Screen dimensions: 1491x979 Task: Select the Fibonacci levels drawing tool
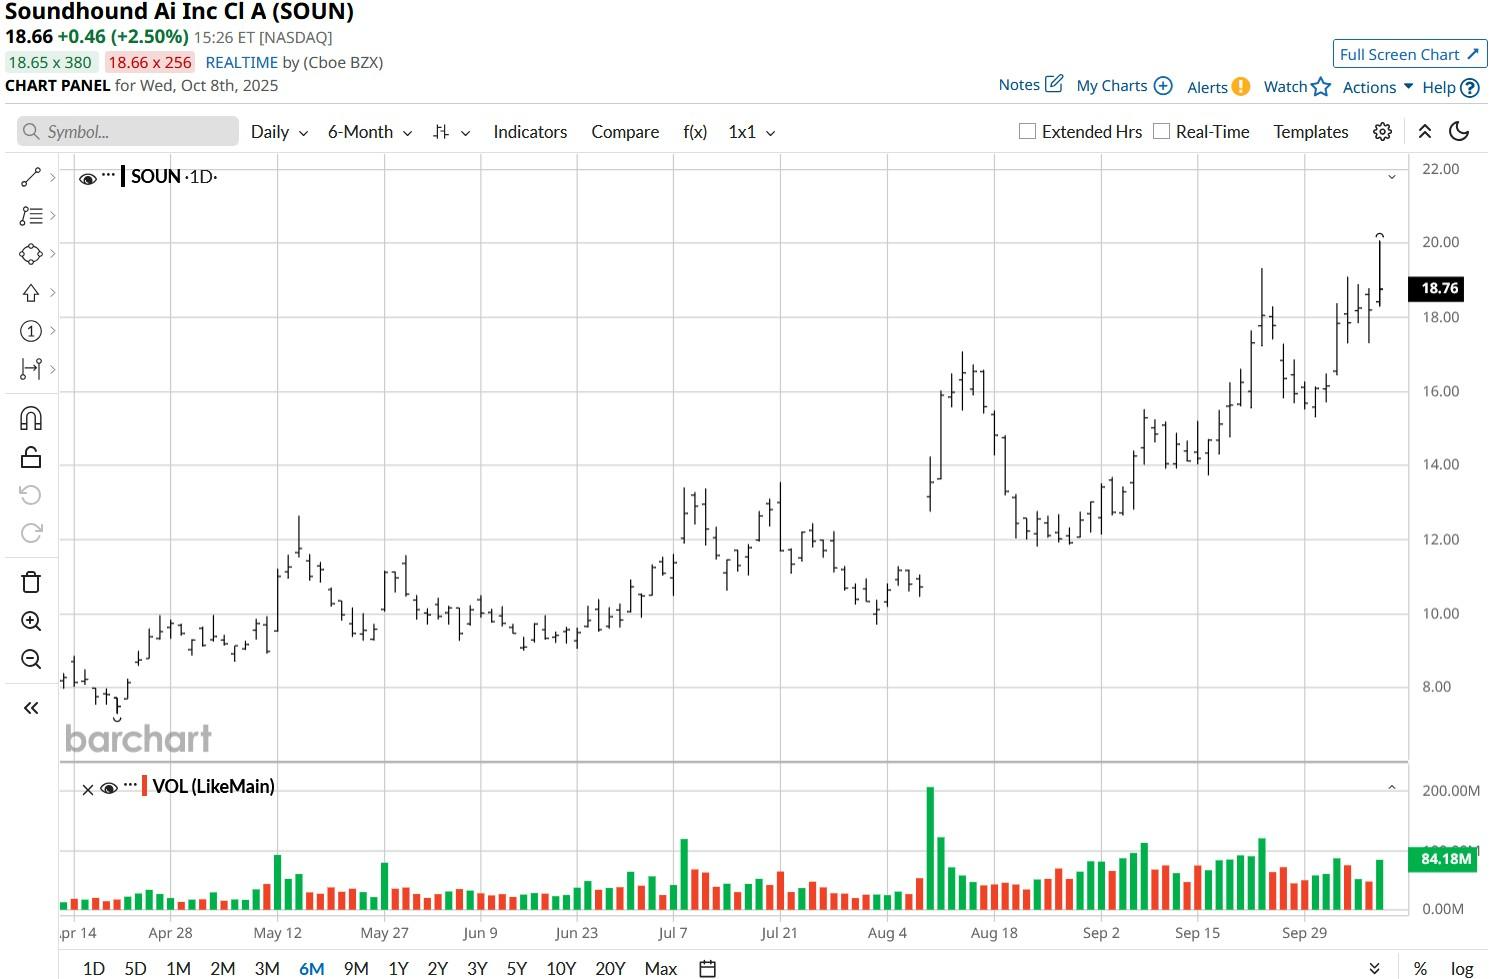click(31, 215)
